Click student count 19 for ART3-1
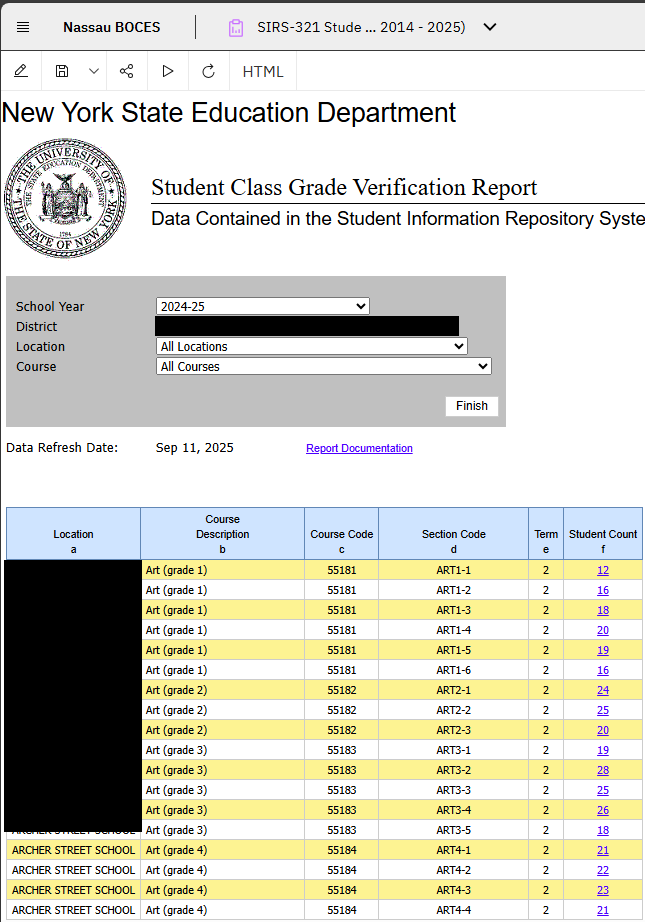 click(x=603, y=750)
